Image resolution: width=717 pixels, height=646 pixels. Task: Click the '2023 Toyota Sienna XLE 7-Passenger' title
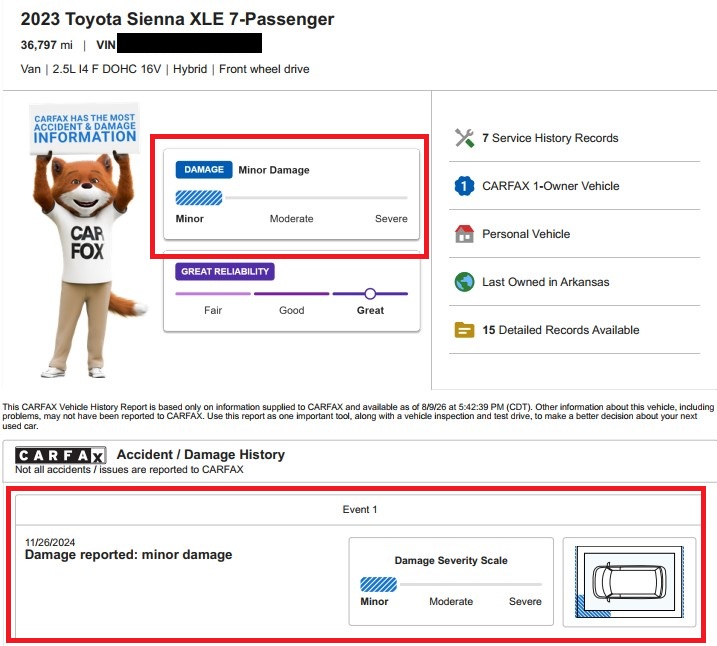point(177,19)
